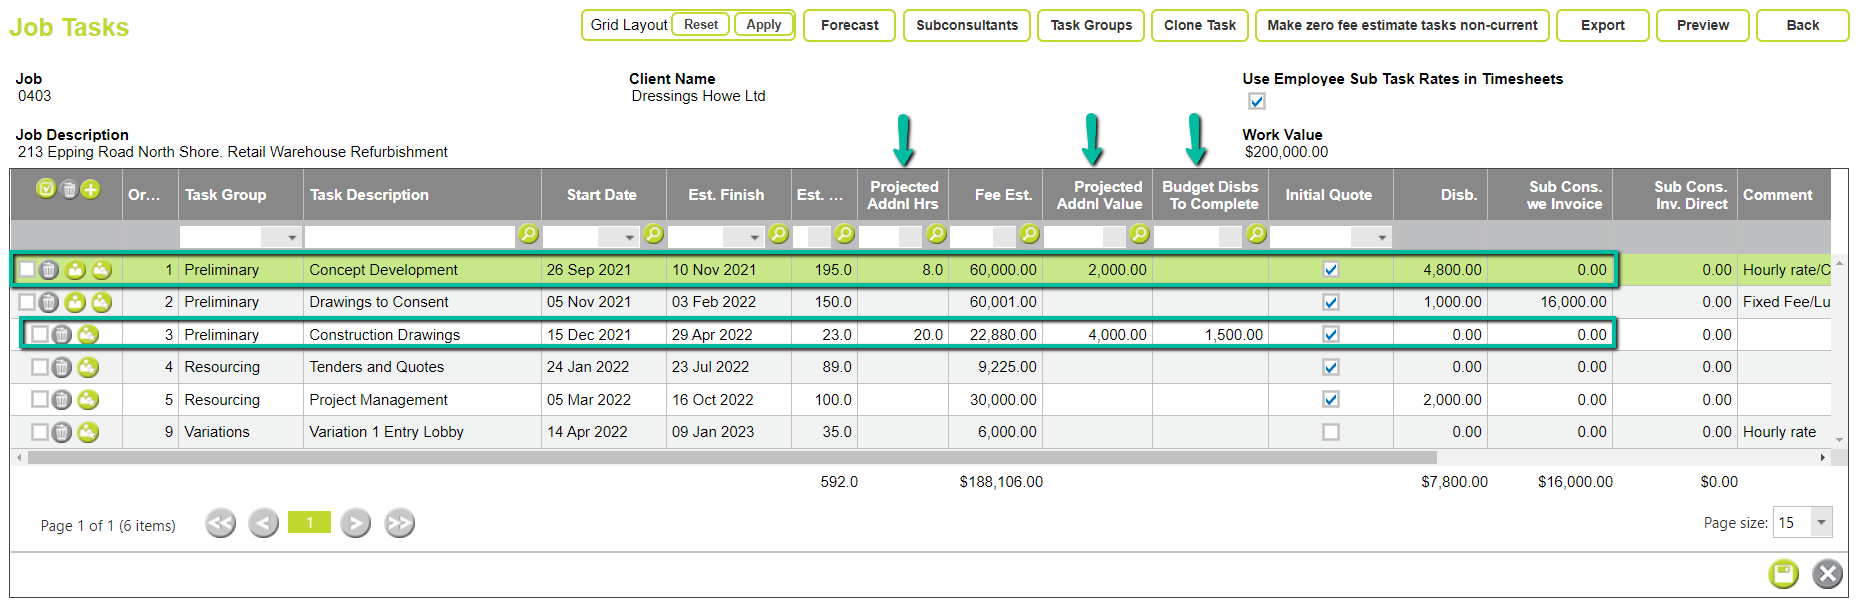
Task: Go to the next page arrow
Action: (x=355, y=523)
